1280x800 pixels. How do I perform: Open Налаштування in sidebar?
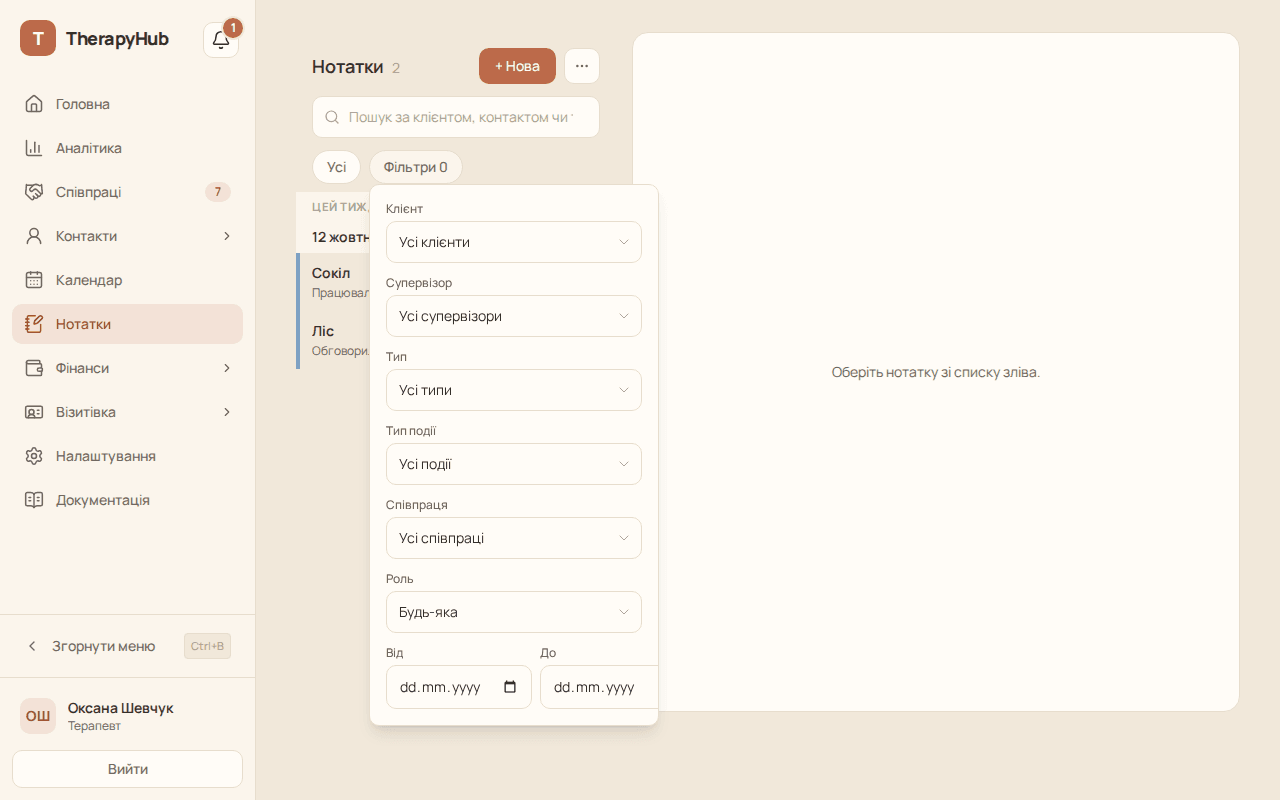click(x=127, y=456)
